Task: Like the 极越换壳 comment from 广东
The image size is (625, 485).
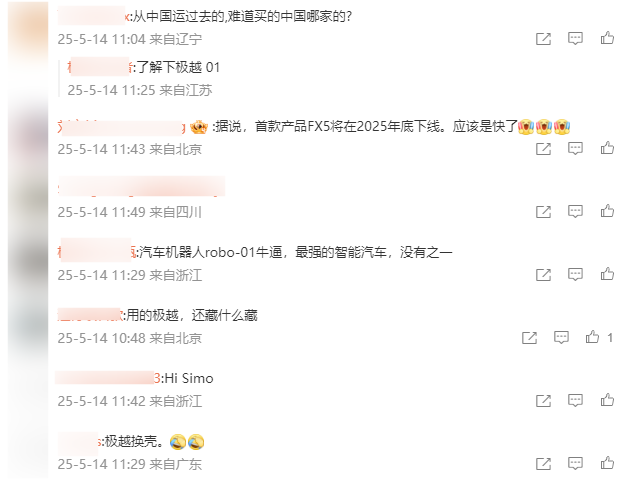Action: coord(607,463)
